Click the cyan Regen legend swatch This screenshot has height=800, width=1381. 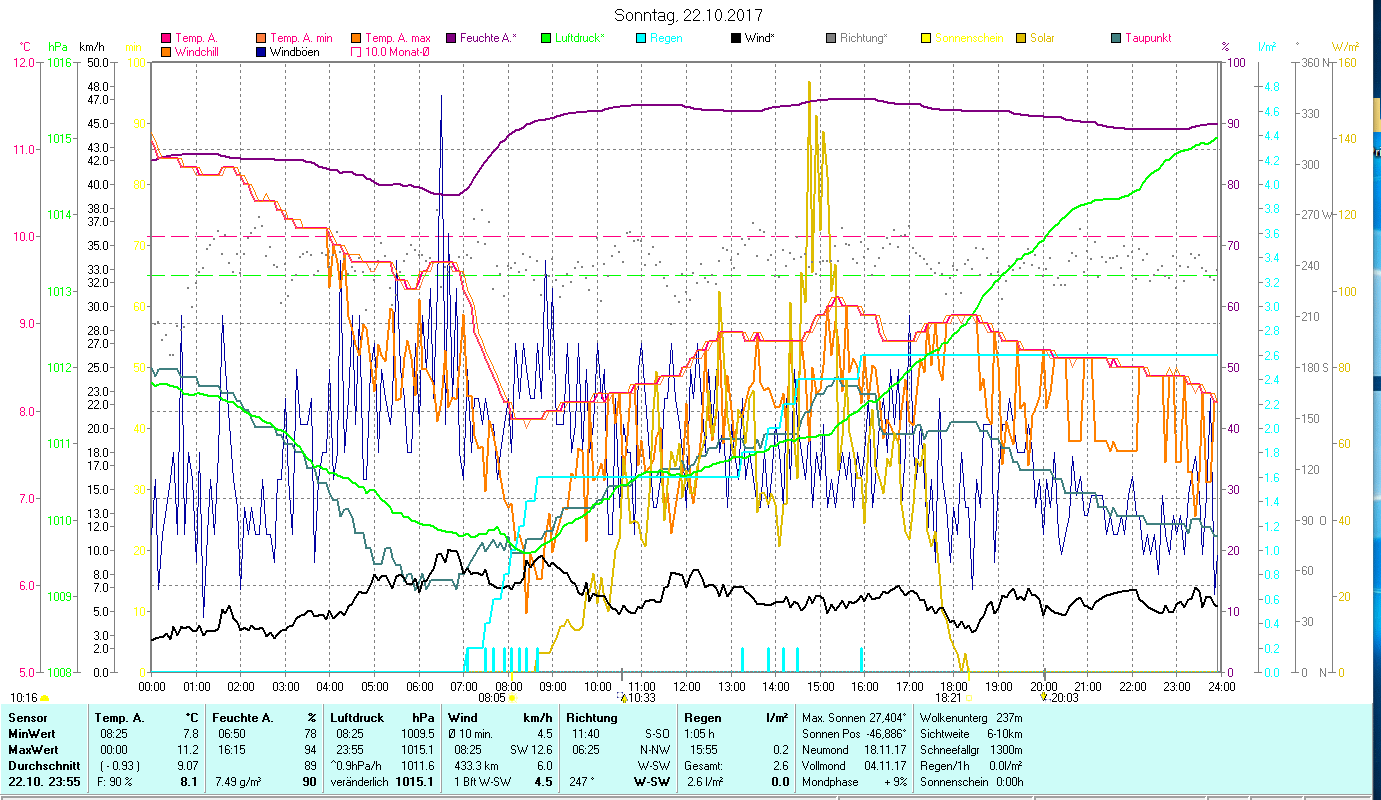click(642, 38)
